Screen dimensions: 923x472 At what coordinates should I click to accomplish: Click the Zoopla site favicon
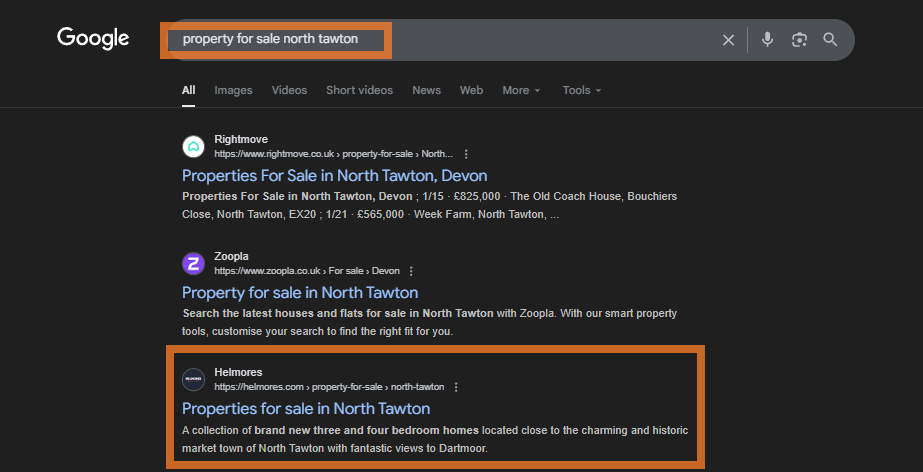tap(193, 263)
